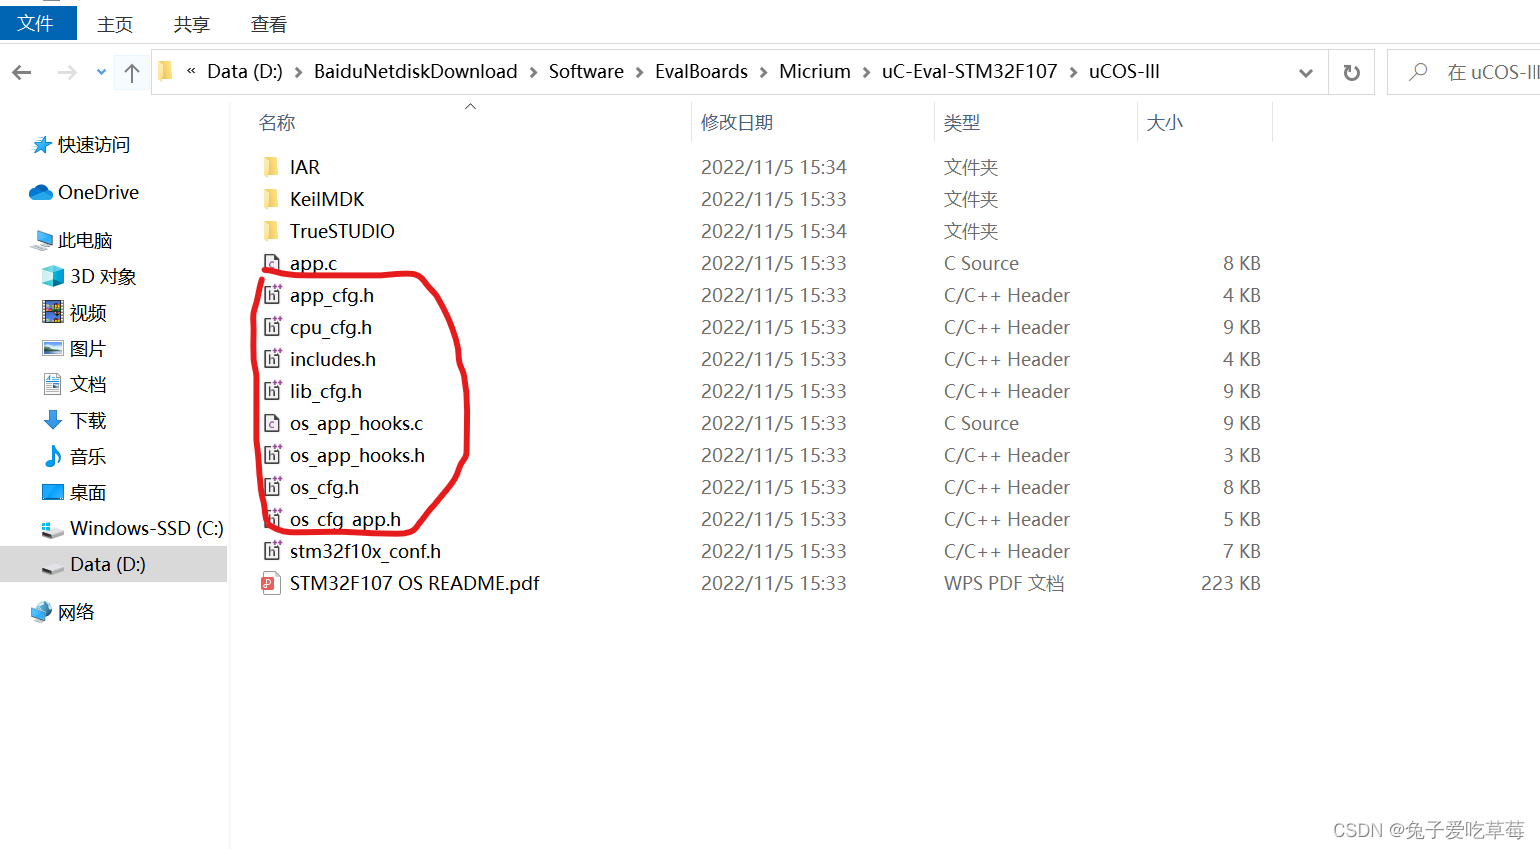Select app.c file icon
Viewport: 1540px width, 849px height.
click(x=271, y=263)
